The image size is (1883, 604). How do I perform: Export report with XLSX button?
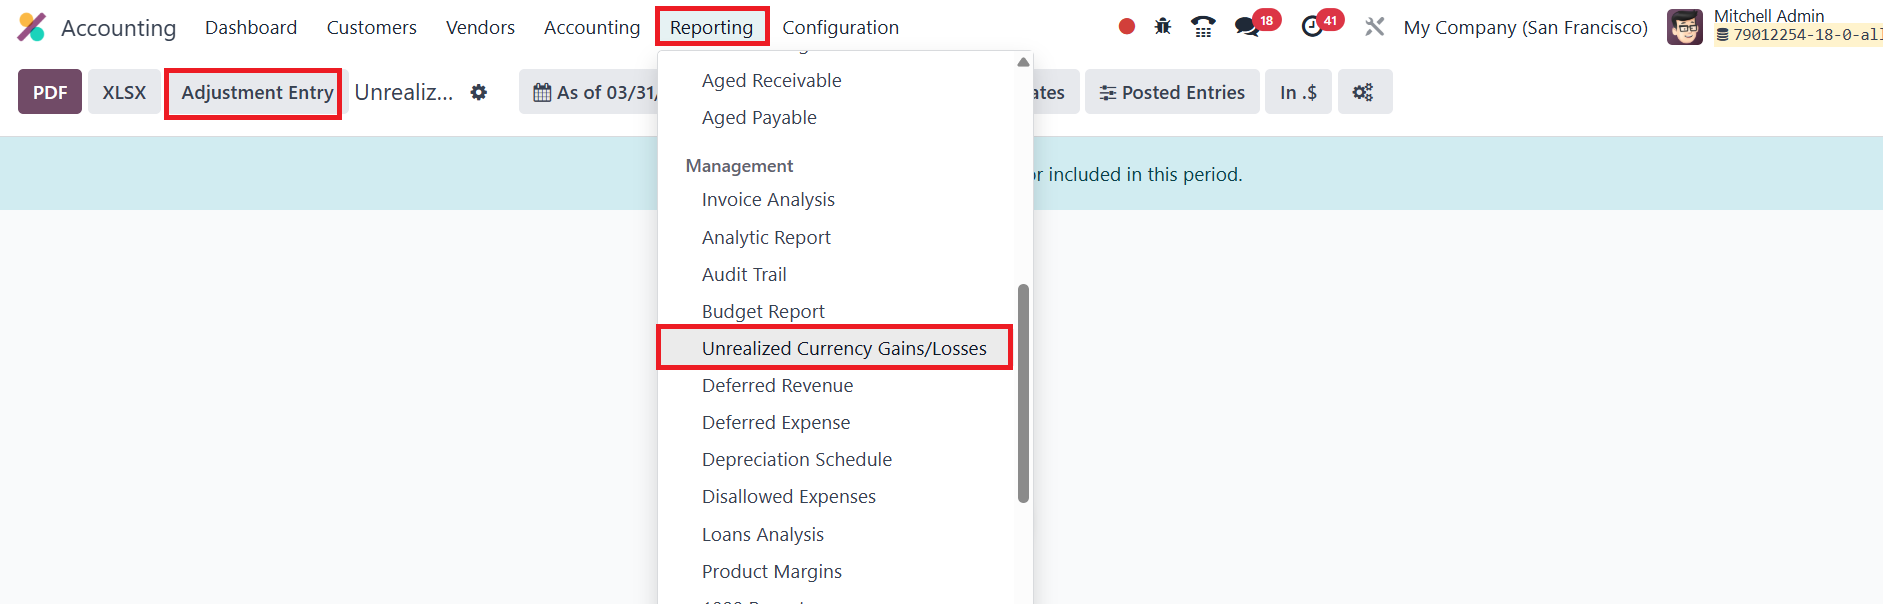pos(124,92)
